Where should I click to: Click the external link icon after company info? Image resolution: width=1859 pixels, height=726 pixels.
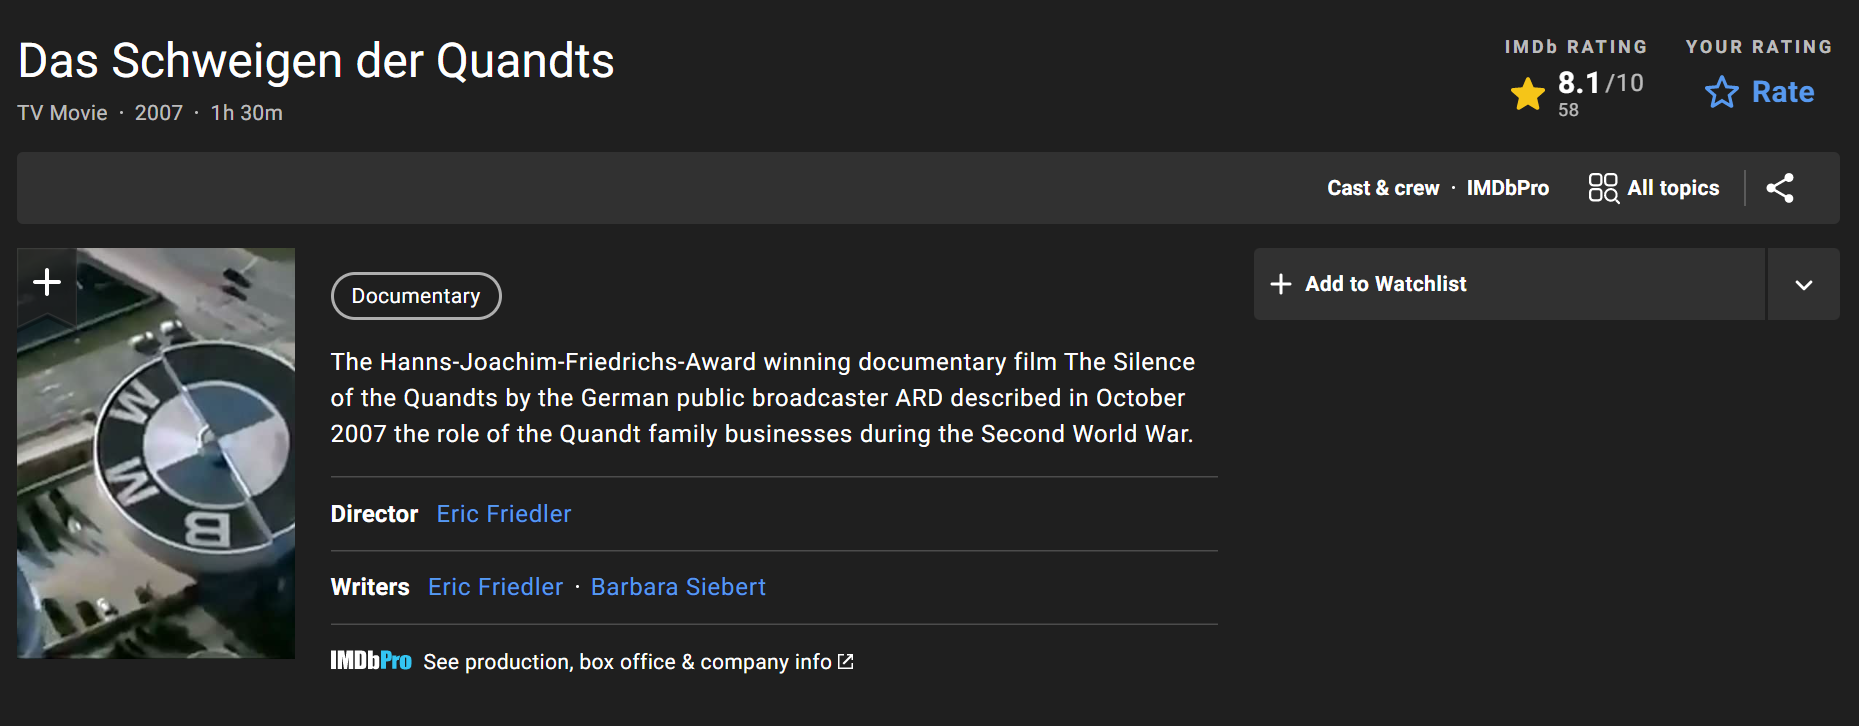846,661
